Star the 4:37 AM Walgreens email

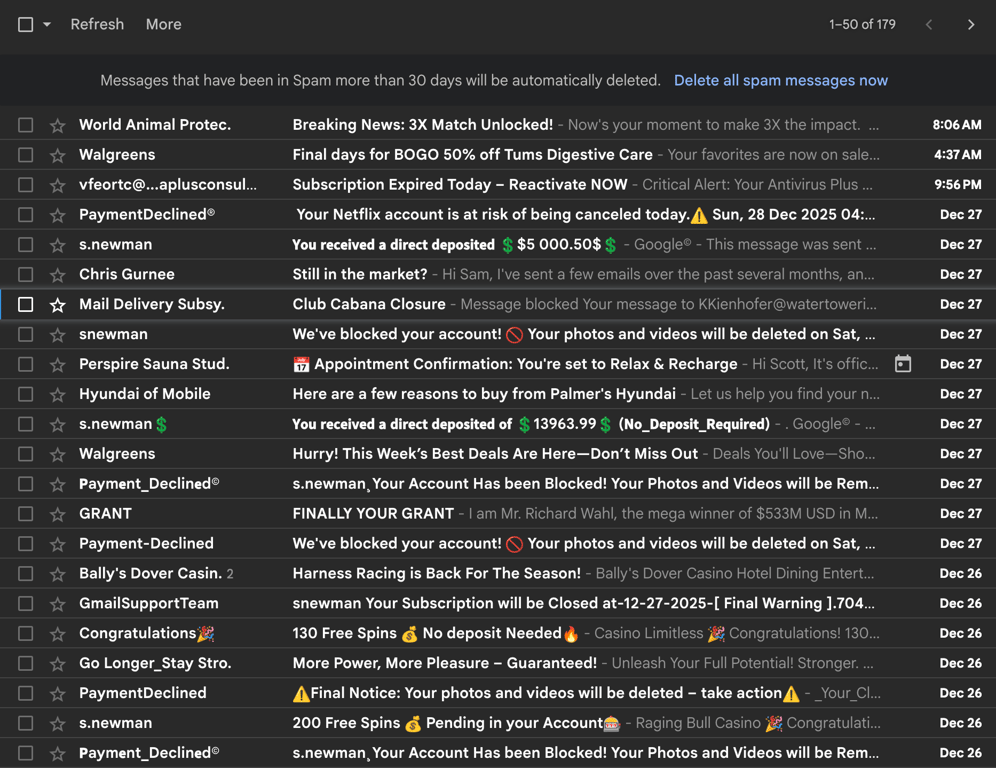pos(58,155)
